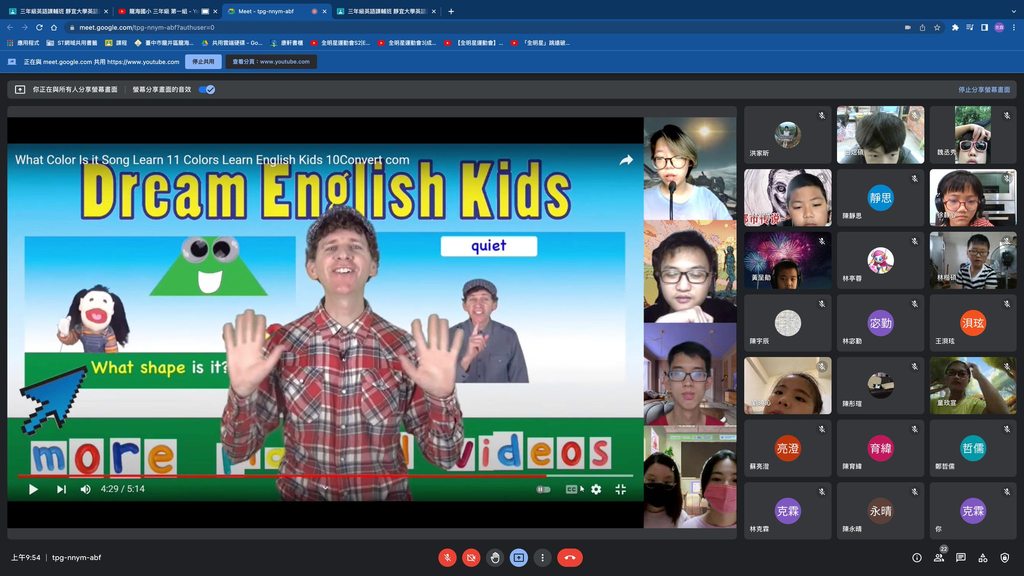Image resolution: width=1024 pixels, height=576 pixels.
Task: Click 停止分享螢幕畫面 link
Action: pyautogui.click(x=984, y=89)
